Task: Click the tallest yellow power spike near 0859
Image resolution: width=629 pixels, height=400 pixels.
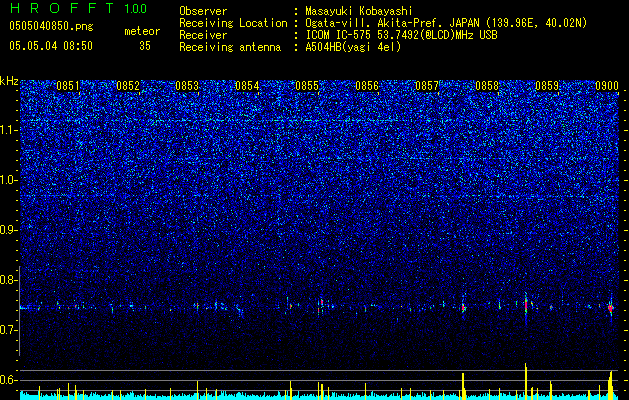Action: 526,381
